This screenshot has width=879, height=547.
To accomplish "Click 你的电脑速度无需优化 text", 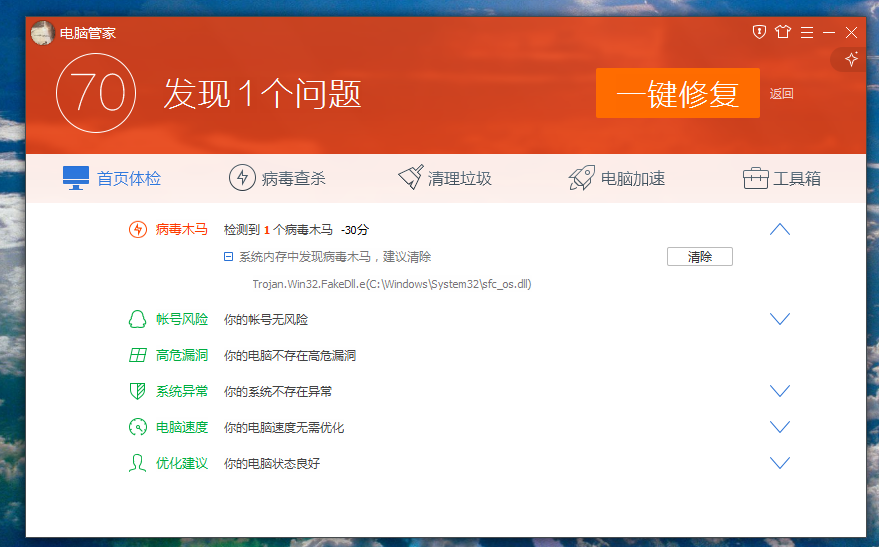I will tap(284, 428).
